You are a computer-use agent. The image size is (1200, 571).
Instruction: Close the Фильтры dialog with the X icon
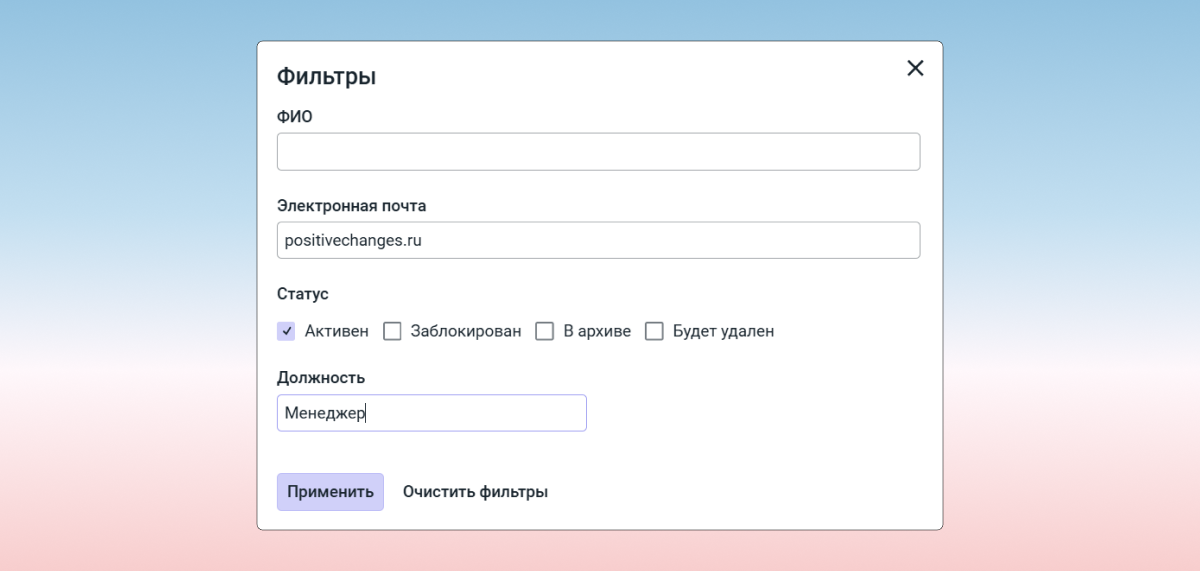915,68
